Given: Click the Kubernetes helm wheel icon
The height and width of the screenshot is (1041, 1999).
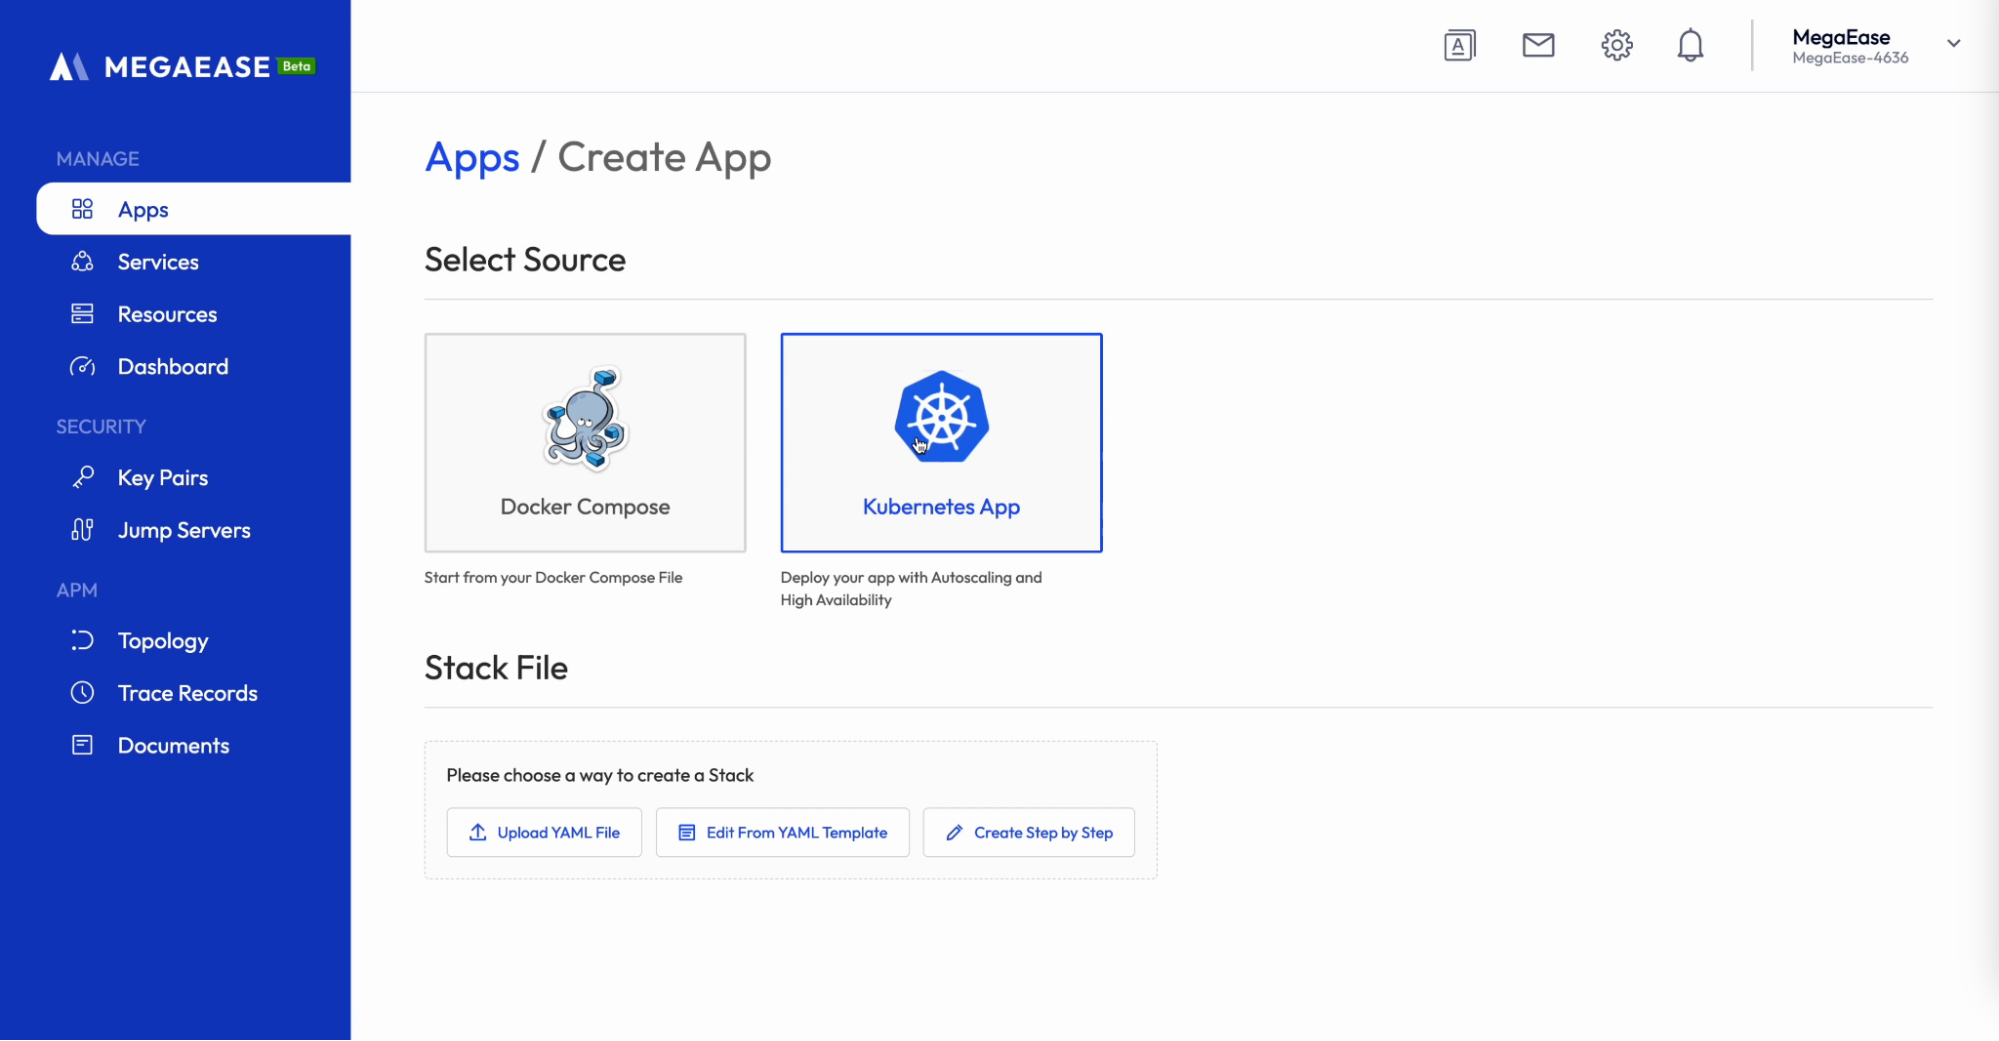Looking at the screenshot, I should 942,417.
